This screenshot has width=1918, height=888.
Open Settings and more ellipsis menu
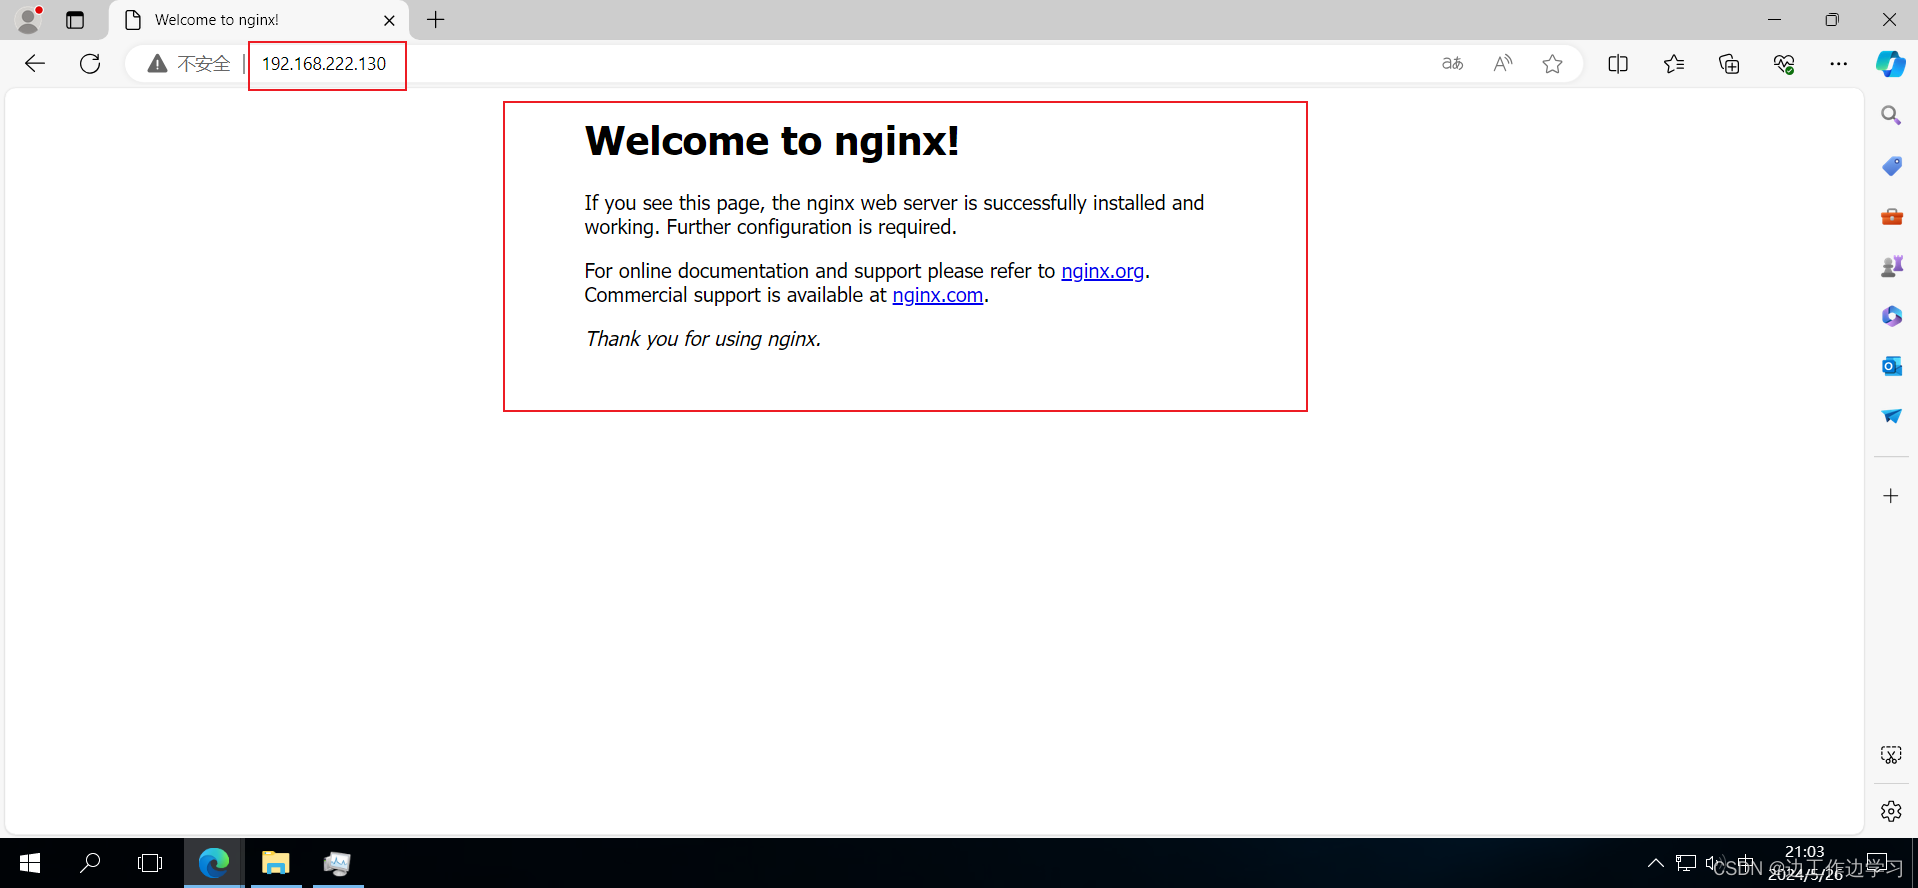[1838, 64]
